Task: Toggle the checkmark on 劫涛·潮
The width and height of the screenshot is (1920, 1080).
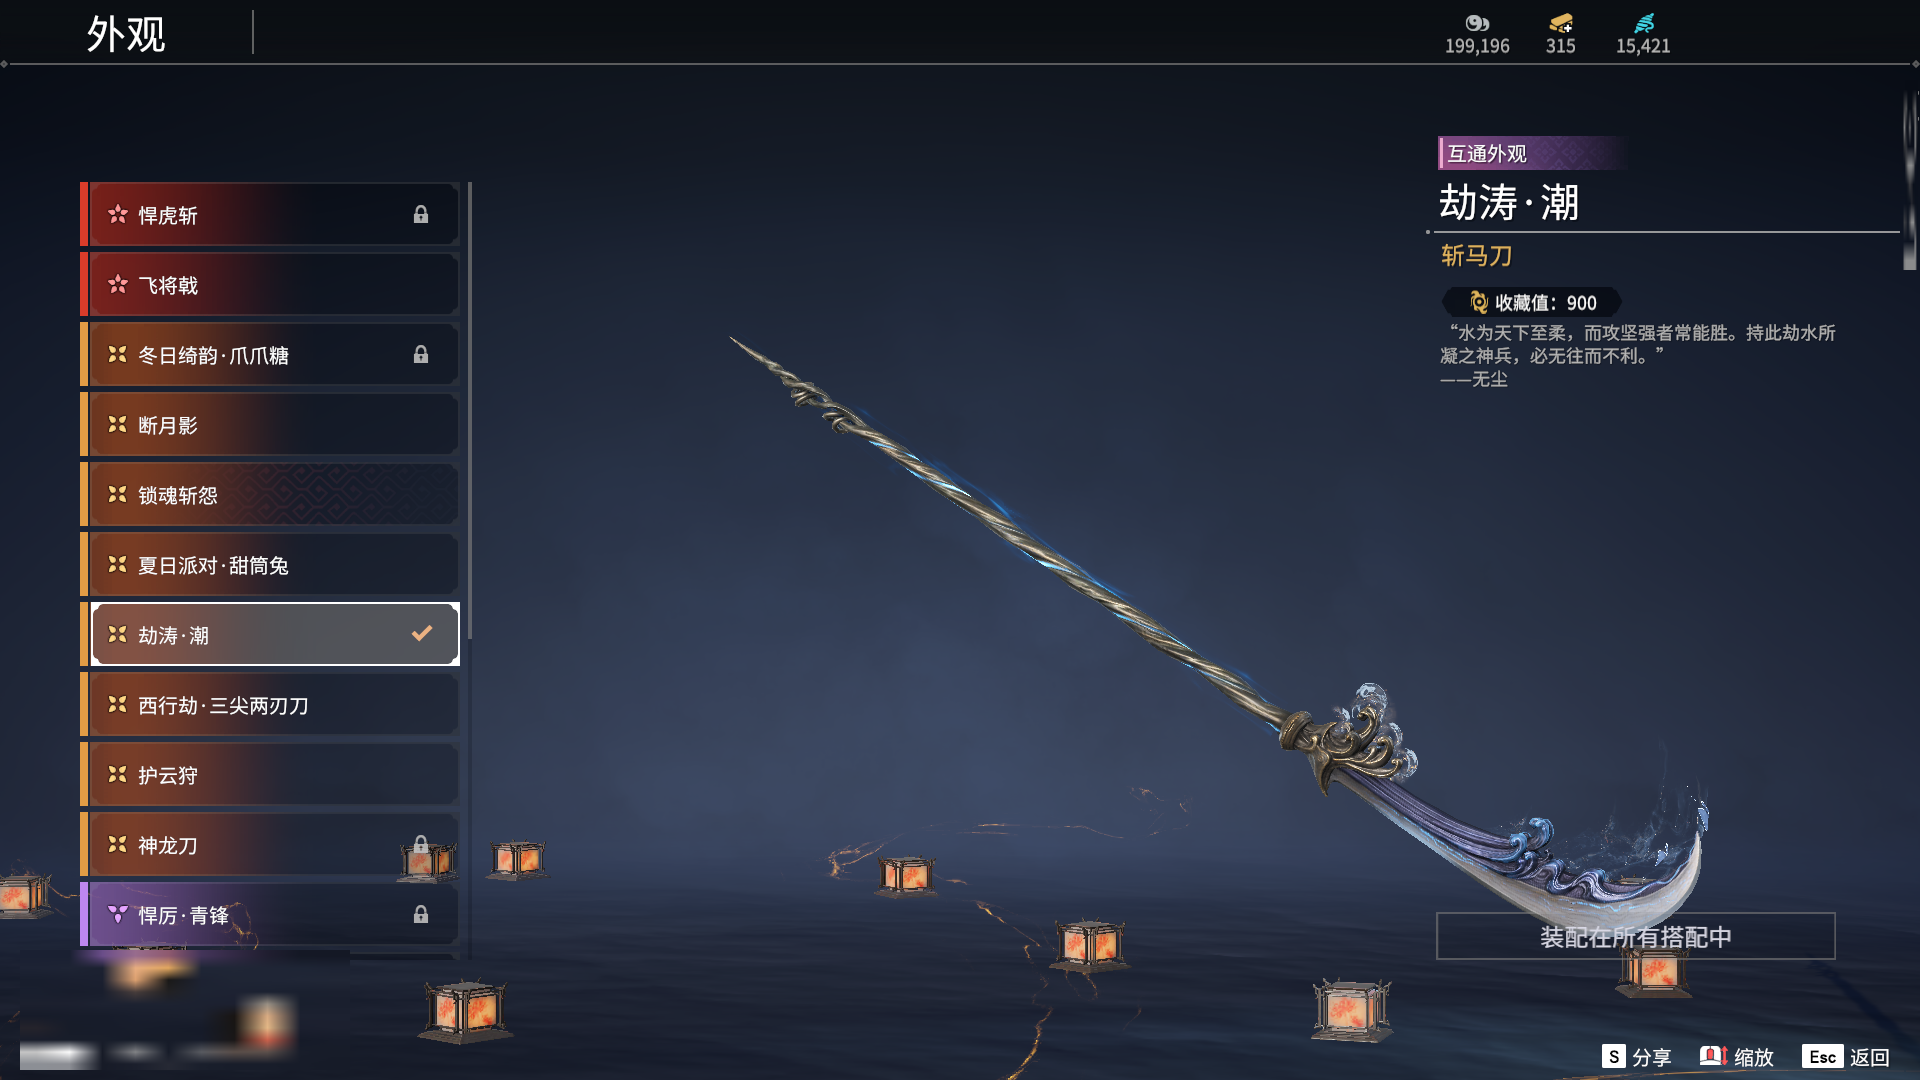Action: point(422,633)
